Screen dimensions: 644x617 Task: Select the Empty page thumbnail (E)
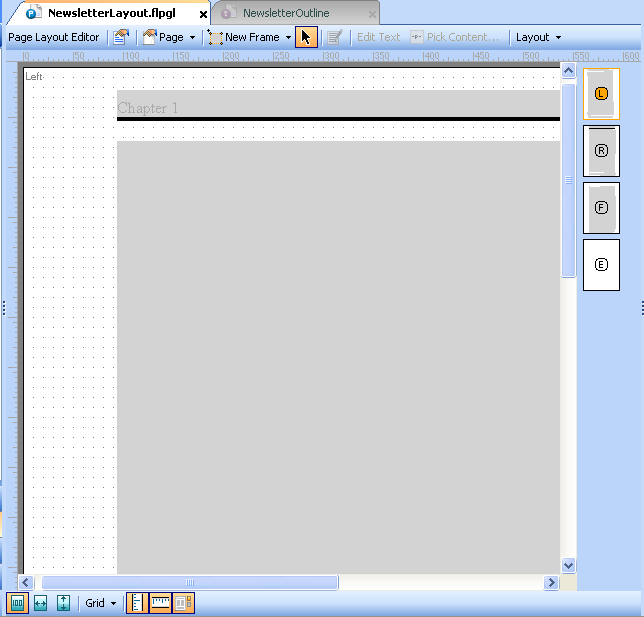601,265
